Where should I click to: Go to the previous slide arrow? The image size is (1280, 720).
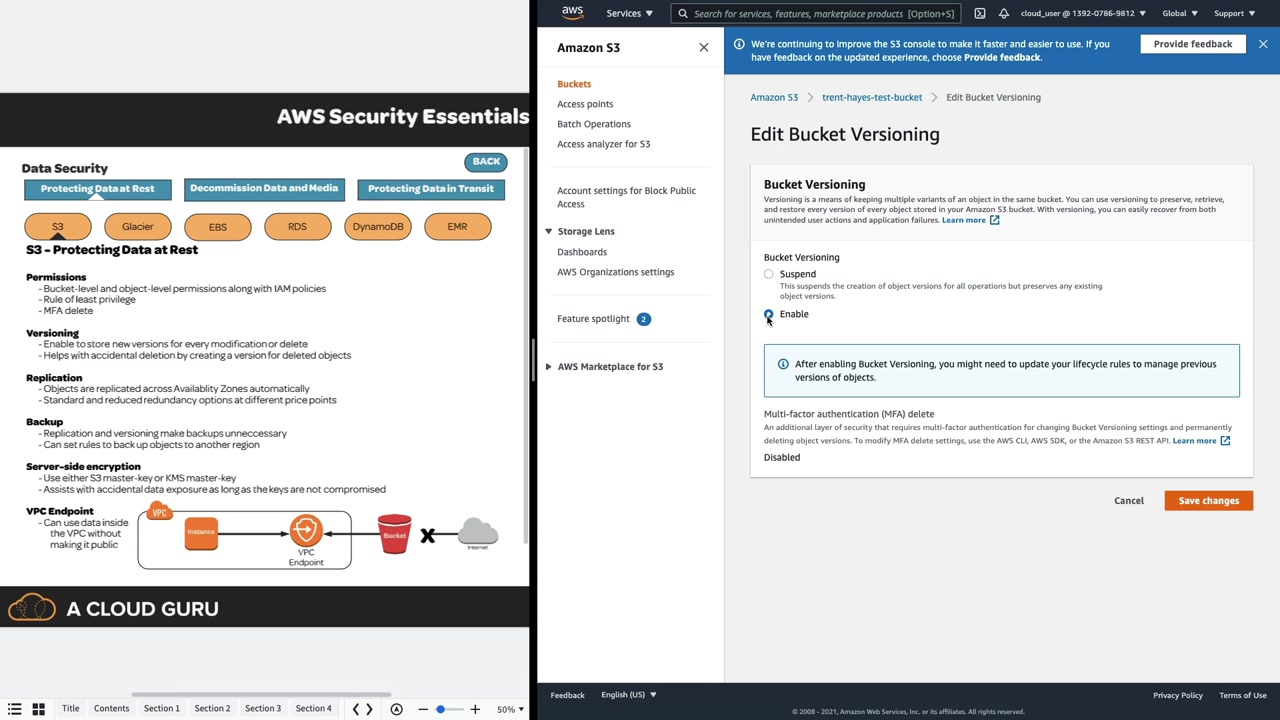pos(355,709)
